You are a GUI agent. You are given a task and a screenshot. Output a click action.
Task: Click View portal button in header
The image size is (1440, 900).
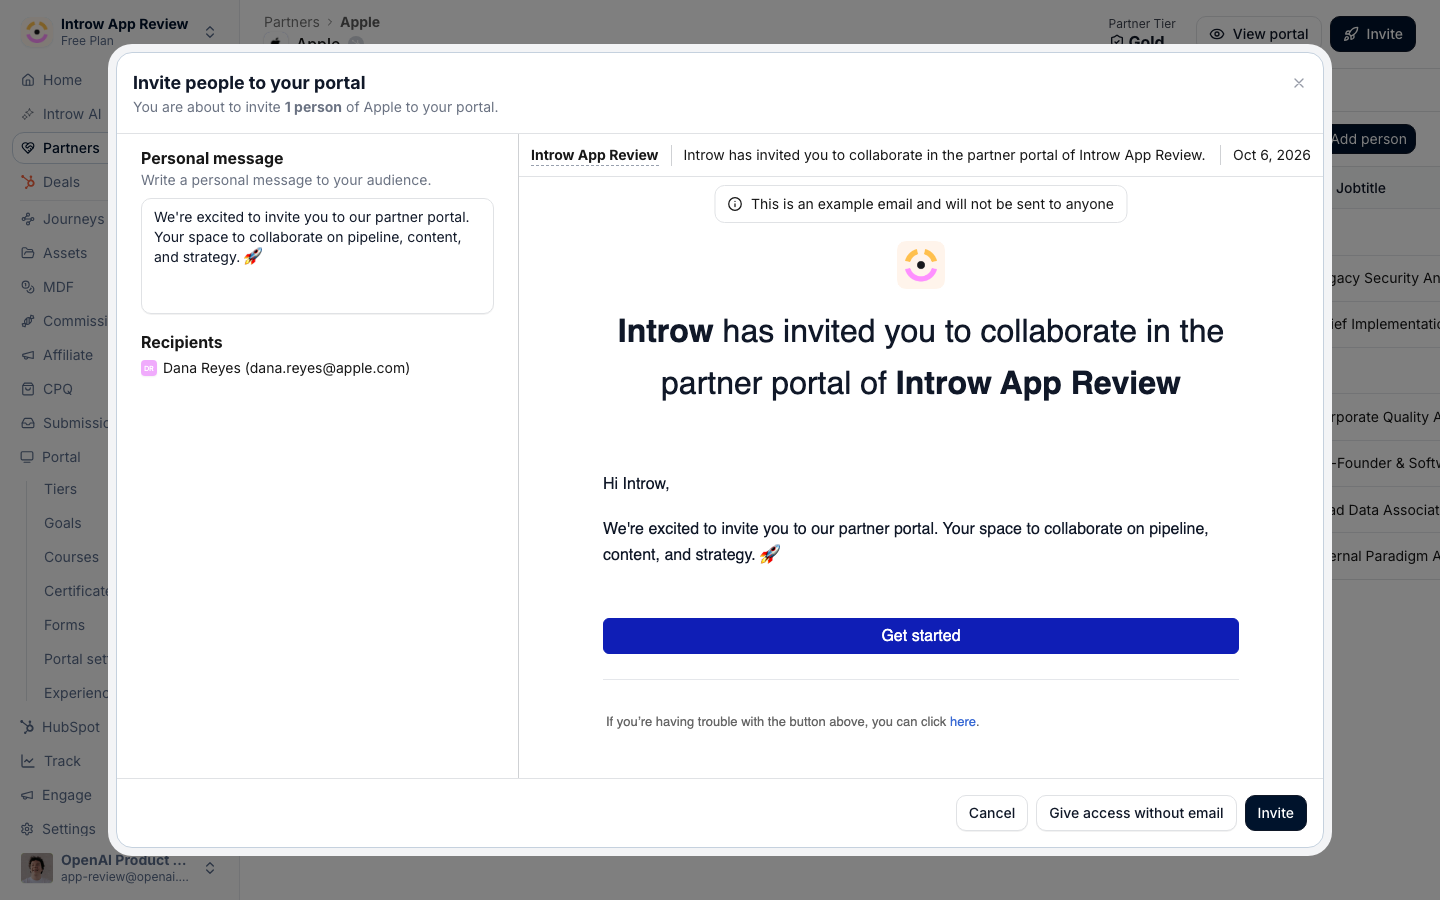tap(1259, 34)
